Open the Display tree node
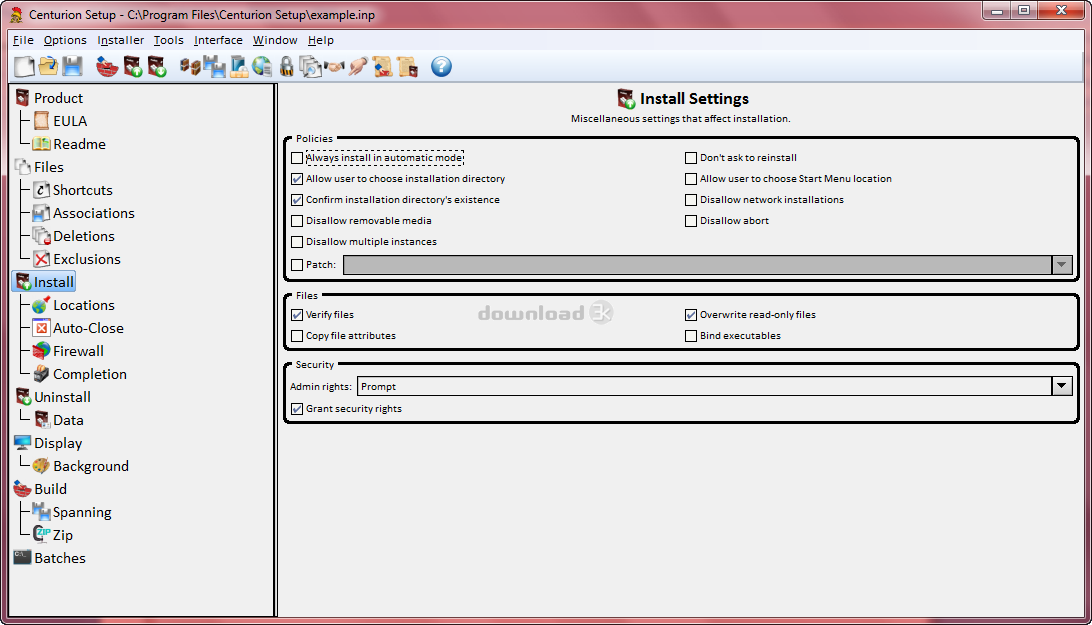 [x=58, y=442]
